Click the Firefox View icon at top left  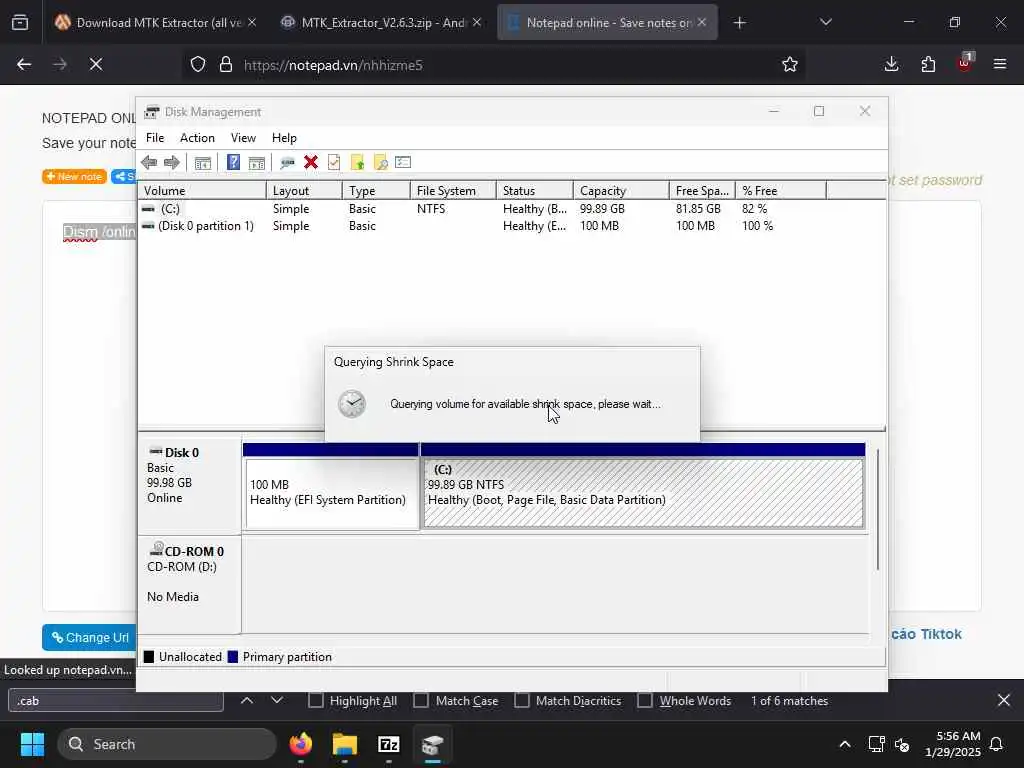point(20,22)
